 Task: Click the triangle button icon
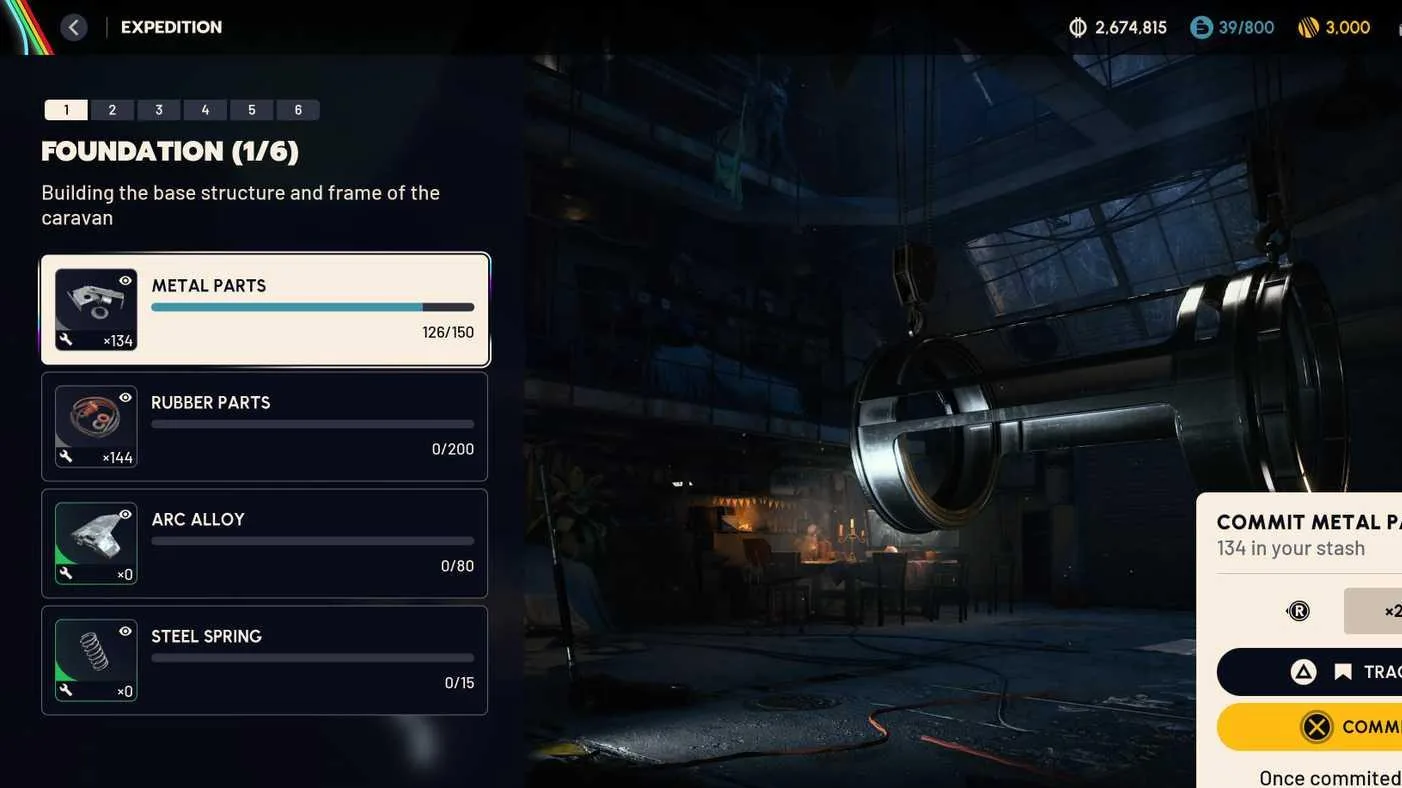(x=1303, y=672)
